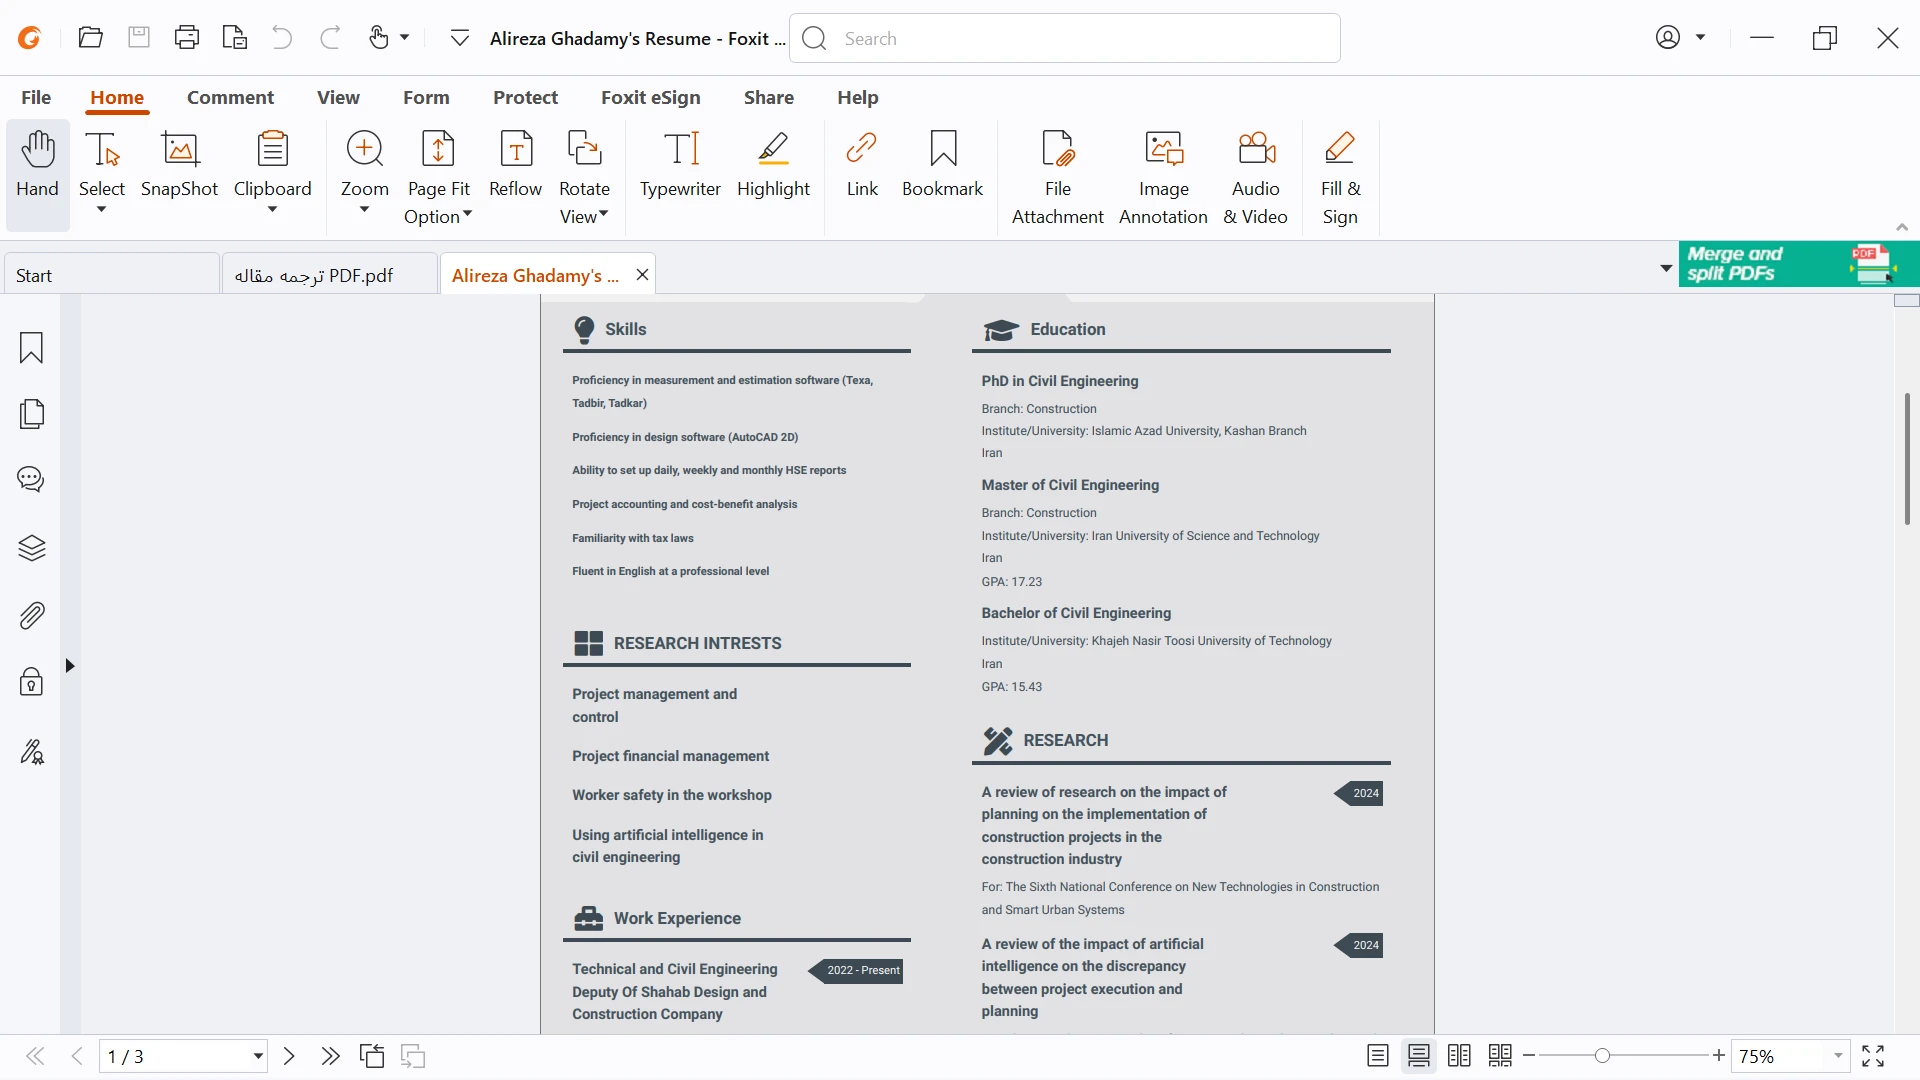1920x1080 pixels.
Task: Expand the 75% zoom level dropdown
Action: [1837, 1056]
